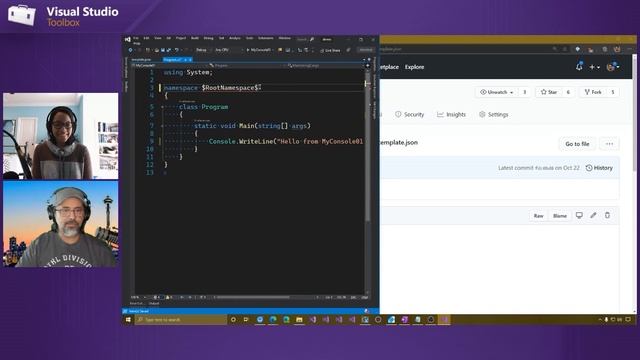Click the Console.WriteLine code line
This screenshot has width=640, height=360.
click(x=286, y=142)
